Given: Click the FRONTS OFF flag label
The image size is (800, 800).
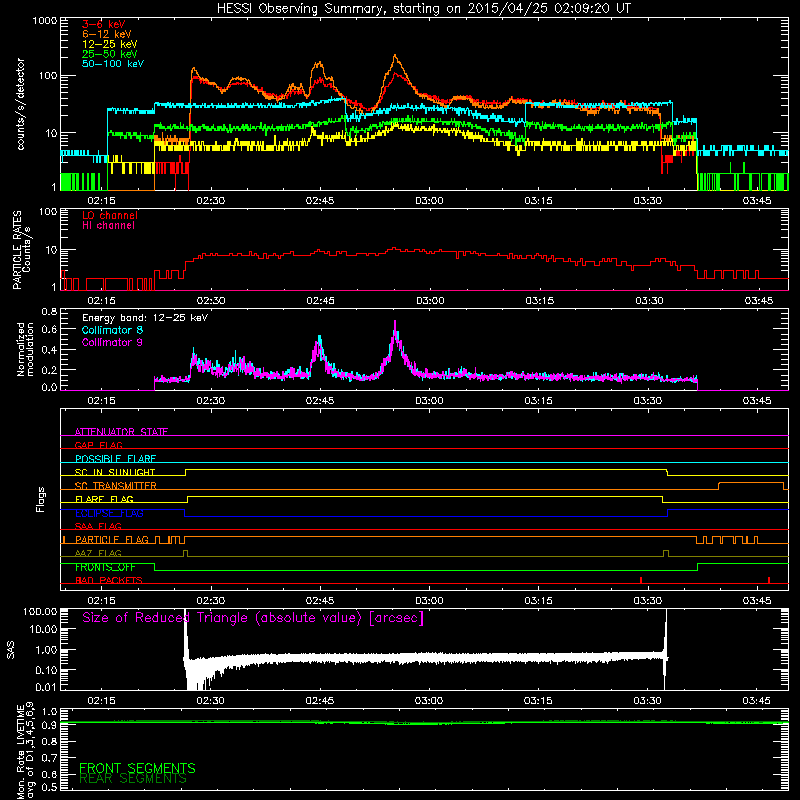Looking at the screenshot, I should click(105, 567).
